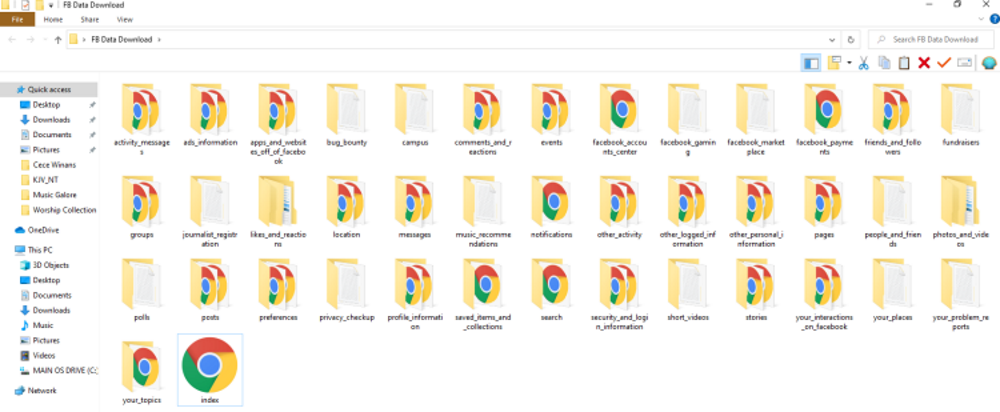Select the saved_items_and_collections folder
The image size is (1000, 412).
point(483,293)
